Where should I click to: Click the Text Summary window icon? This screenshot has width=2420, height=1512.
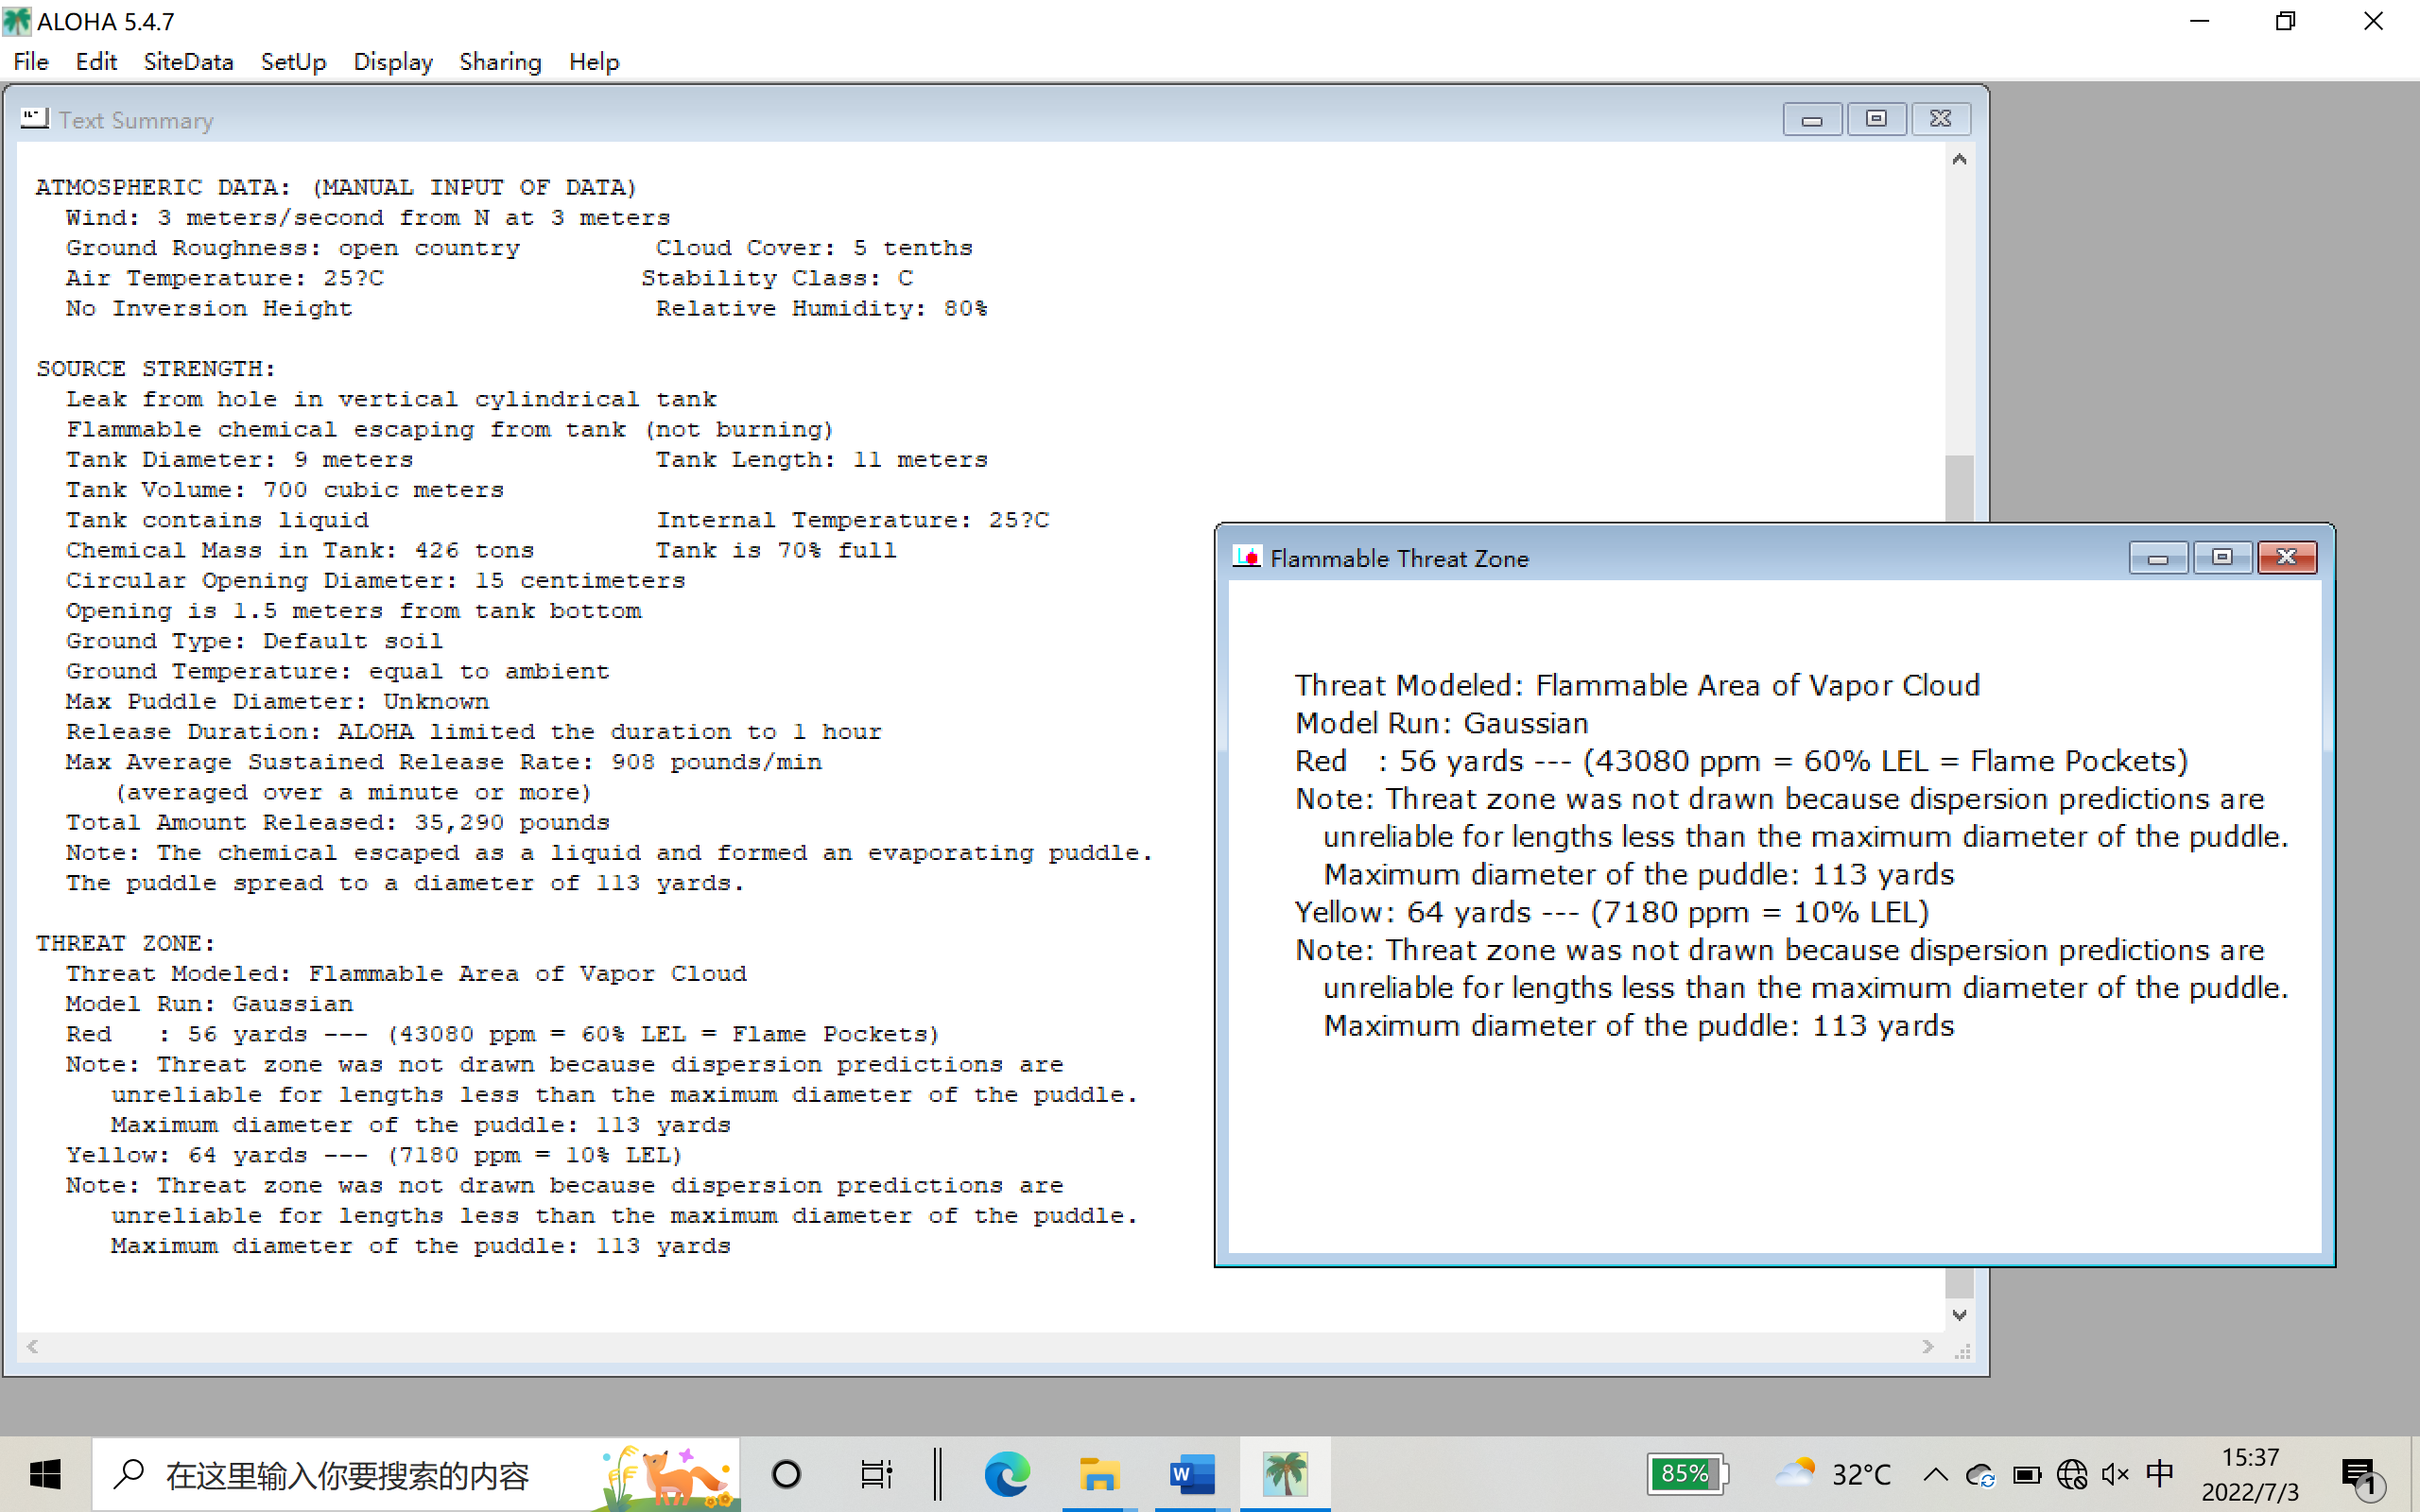click(x=34, y=119)
